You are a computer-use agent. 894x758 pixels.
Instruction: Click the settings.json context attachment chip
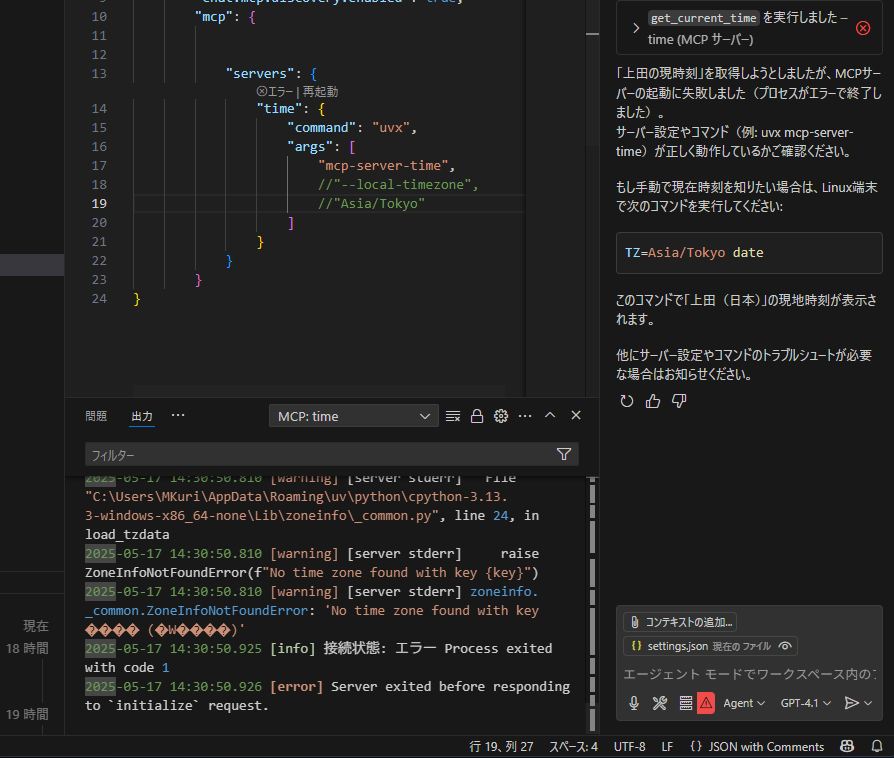pyautogui.click(x=710, y=646)
